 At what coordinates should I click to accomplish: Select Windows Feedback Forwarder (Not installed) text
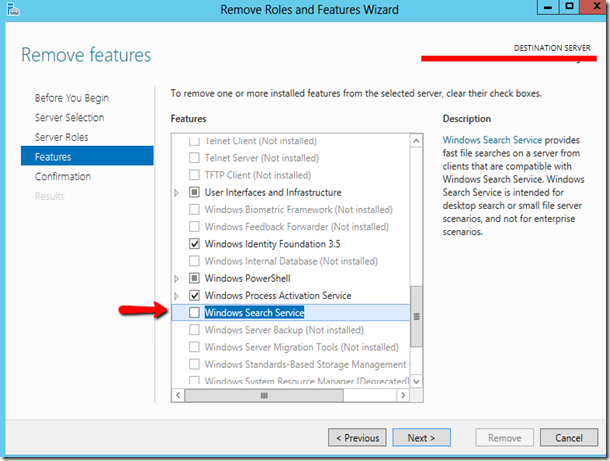(x=296, y=226)
